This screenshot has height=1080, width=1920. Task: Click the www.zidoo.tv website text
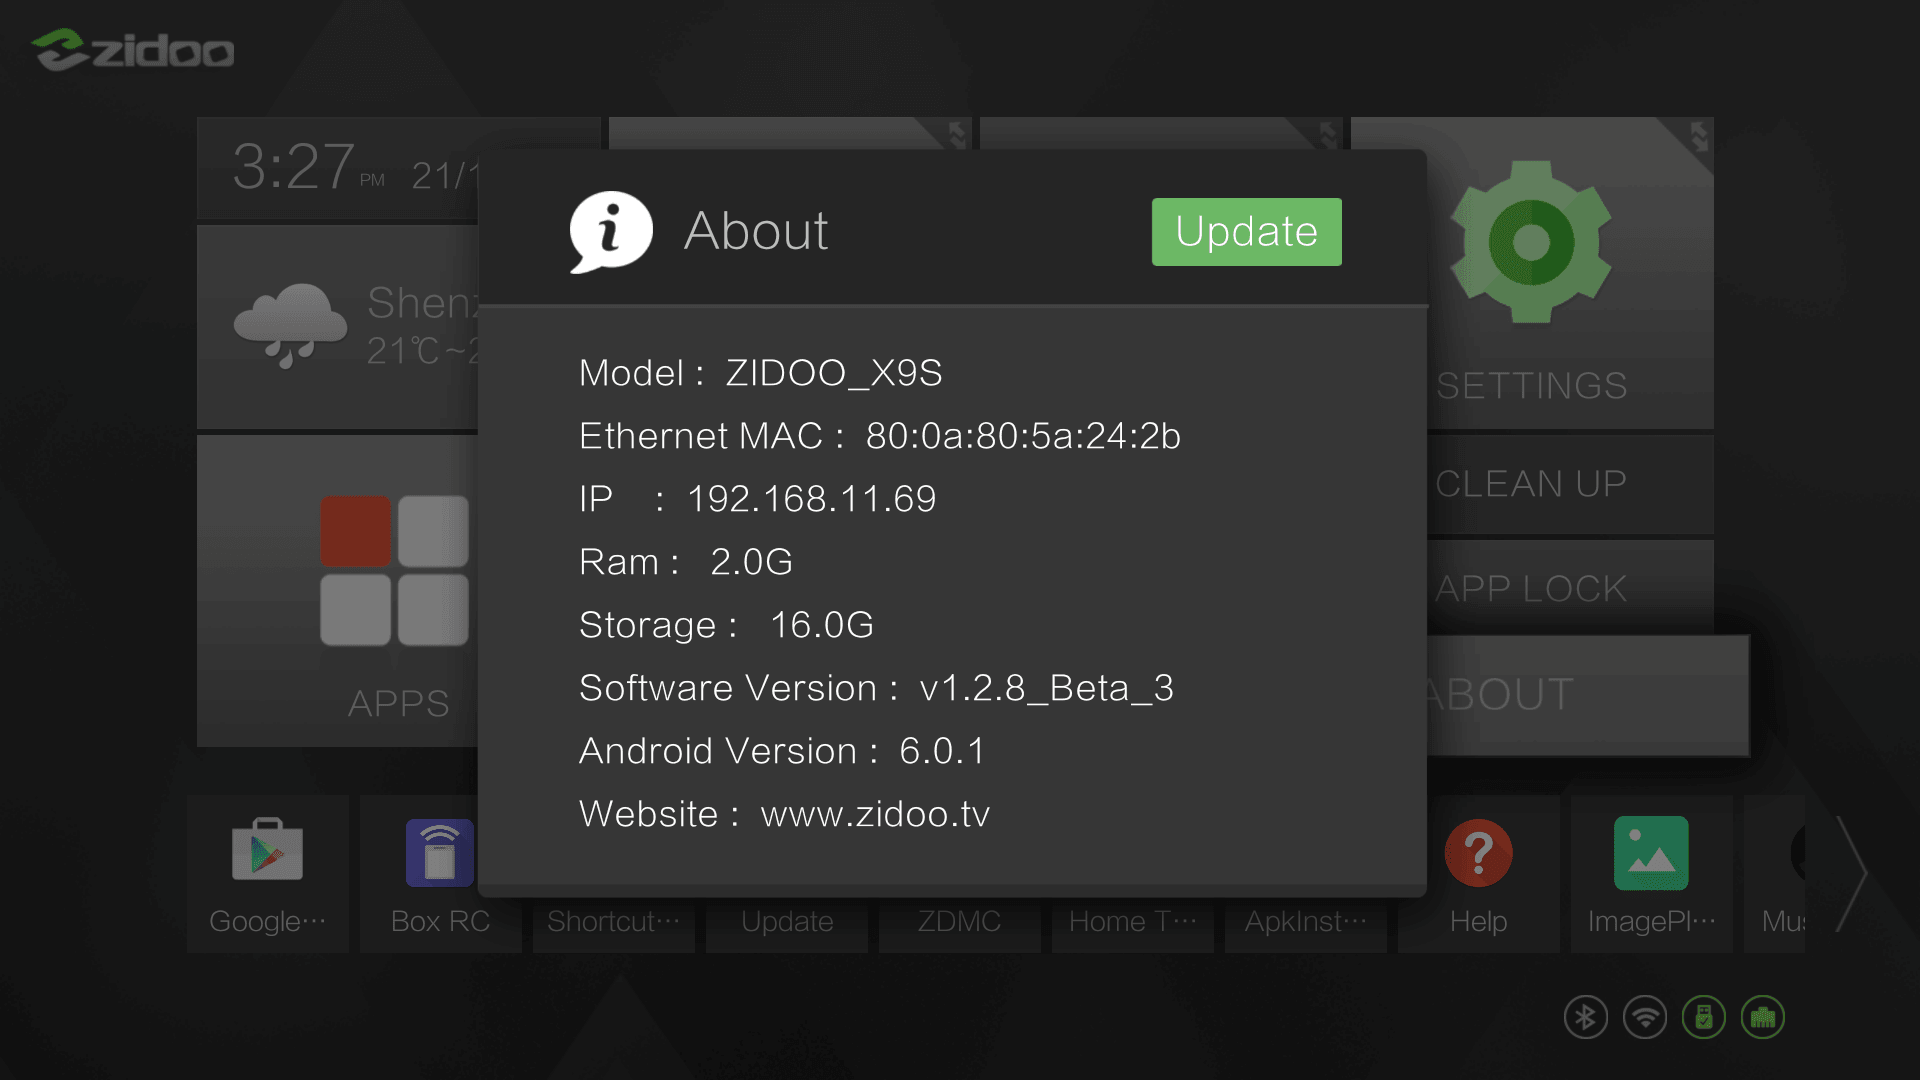tap(875, 814)
